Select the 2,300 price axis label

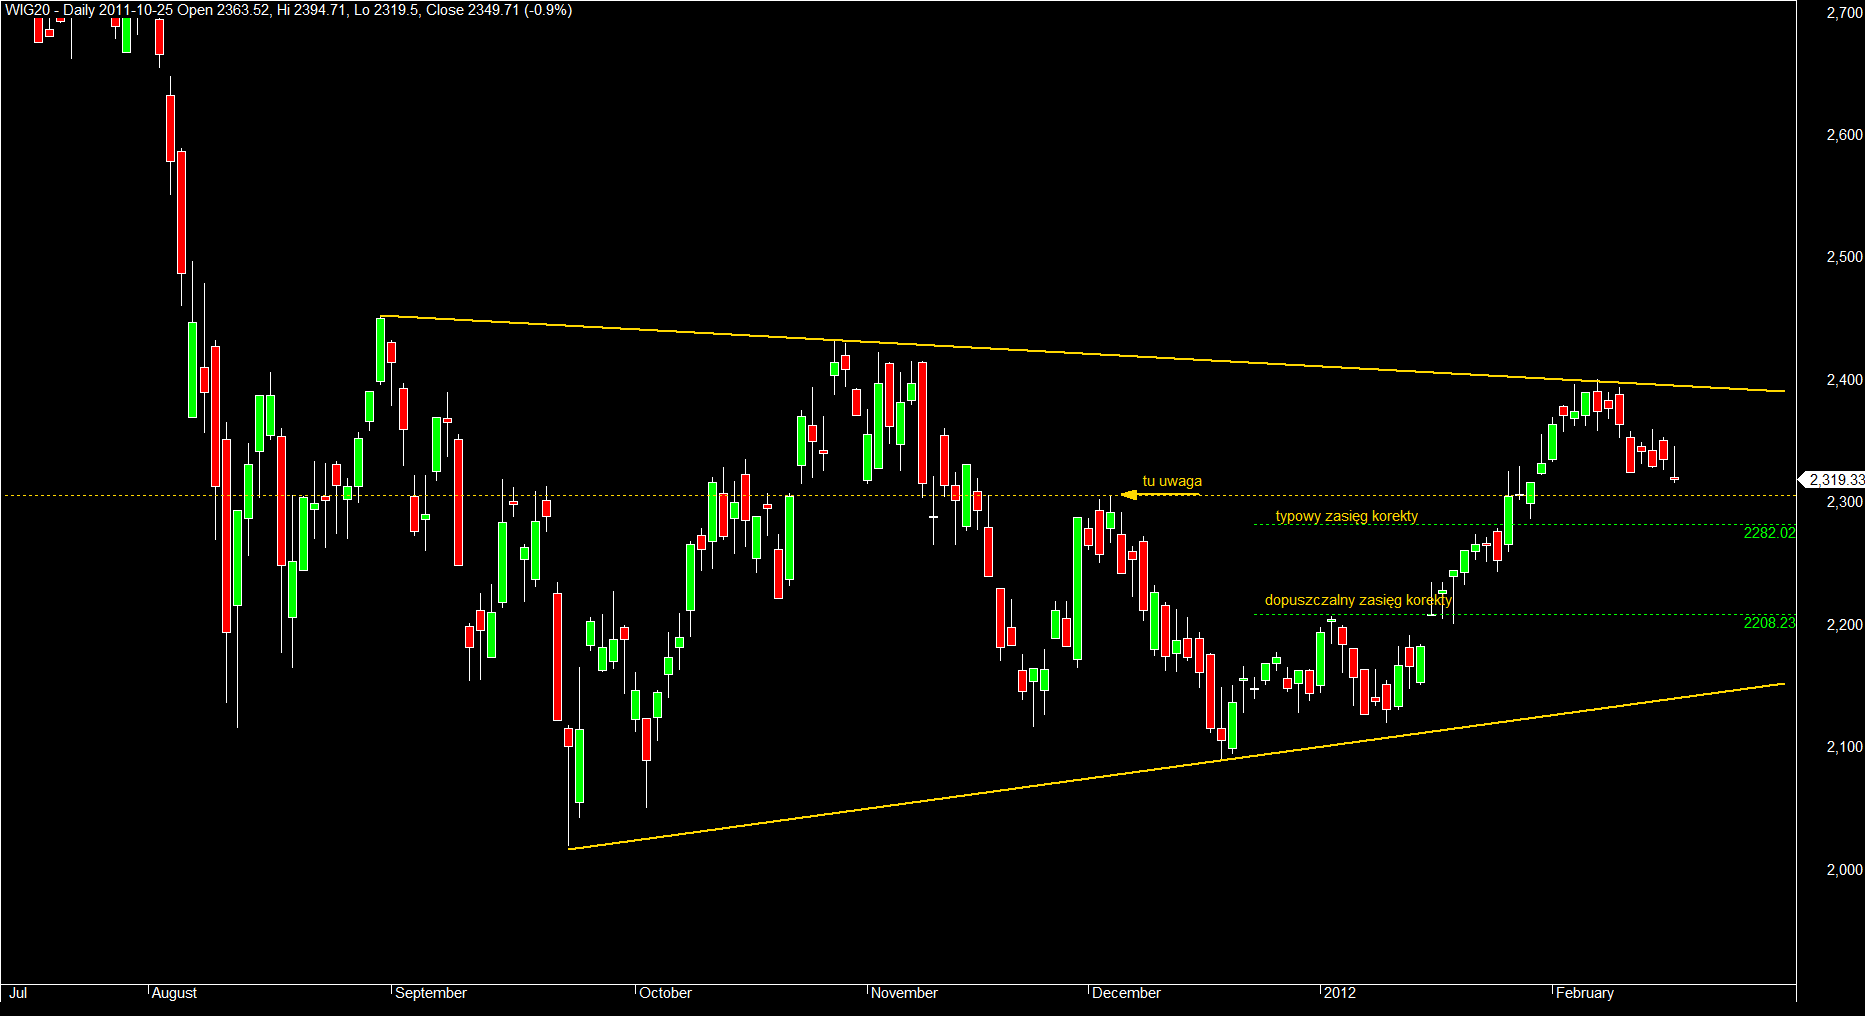point(1844,502)
